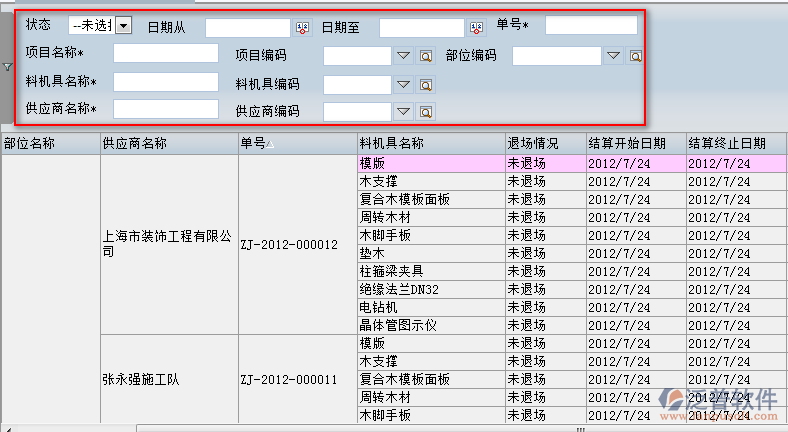Click the 单号 input field
The image size is (788, 432).
click(x=590, y=25)
